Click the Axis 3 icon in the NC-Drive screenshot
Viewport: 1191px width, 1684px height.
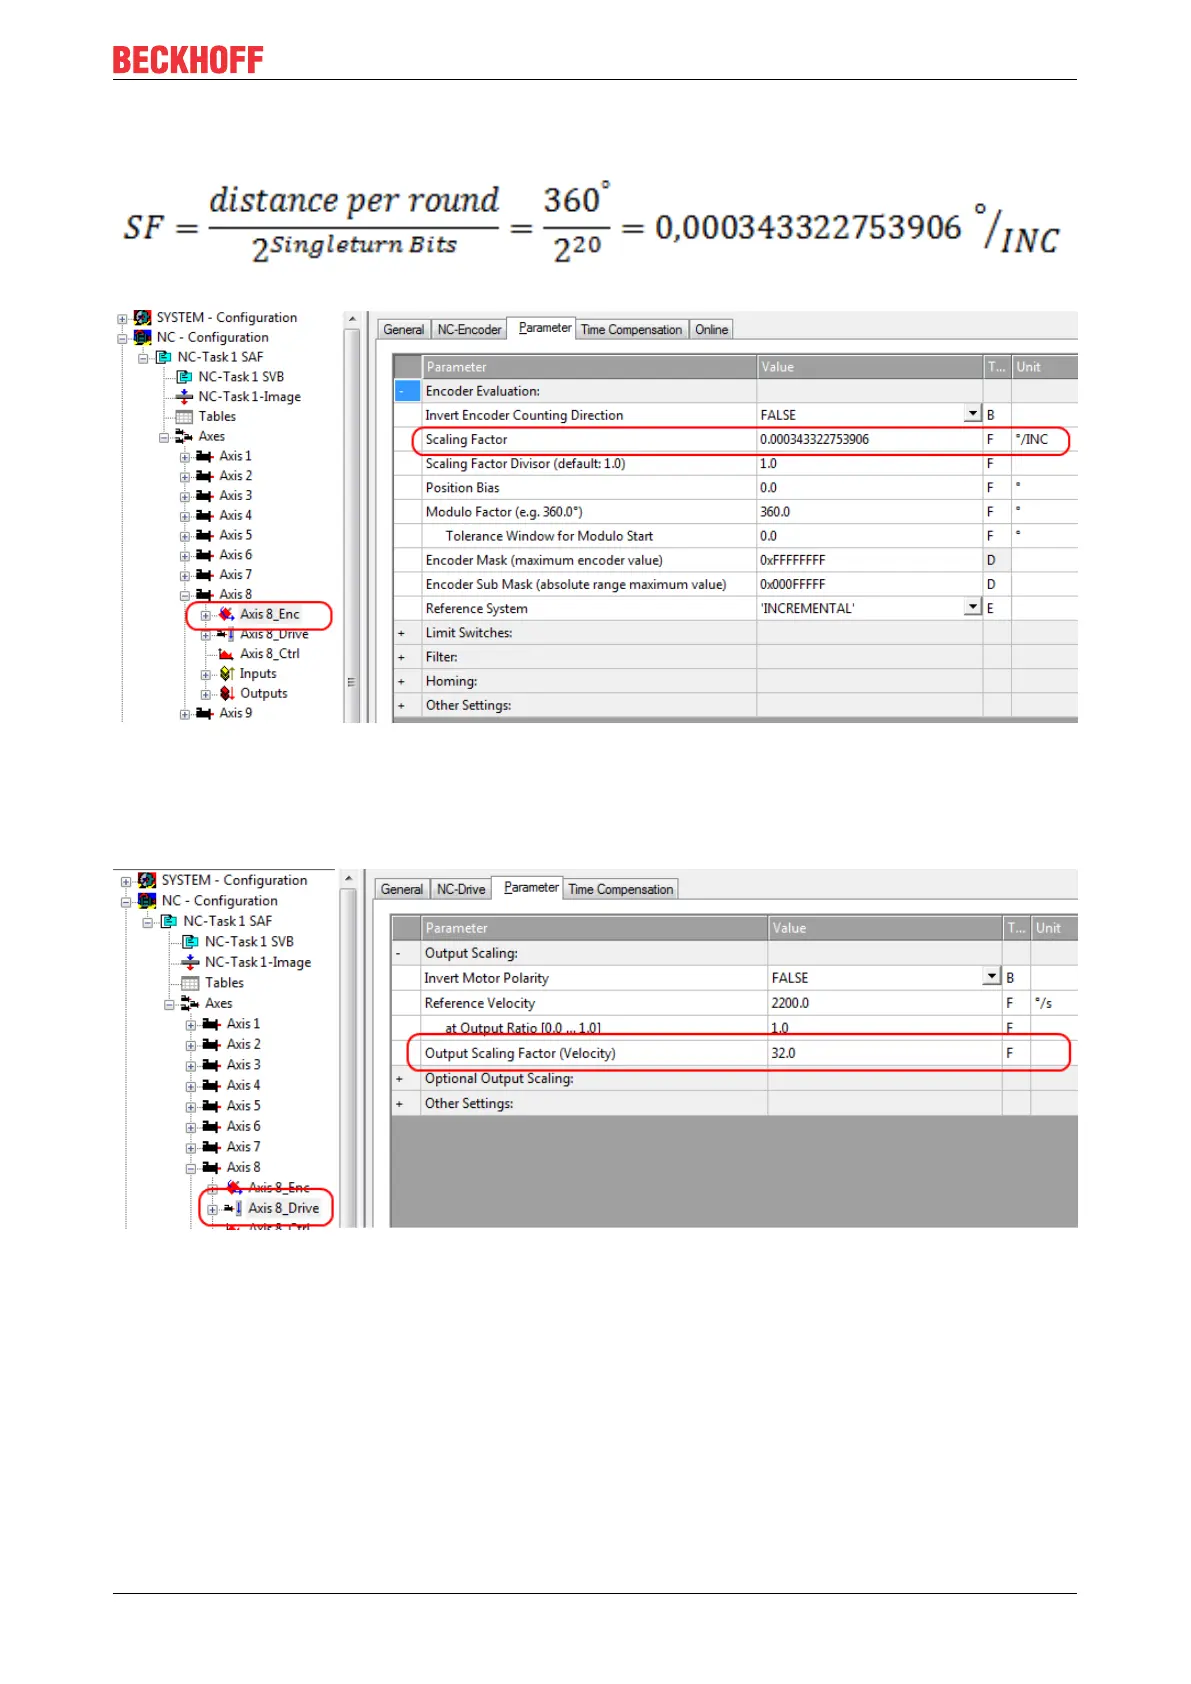[211, 1065]
